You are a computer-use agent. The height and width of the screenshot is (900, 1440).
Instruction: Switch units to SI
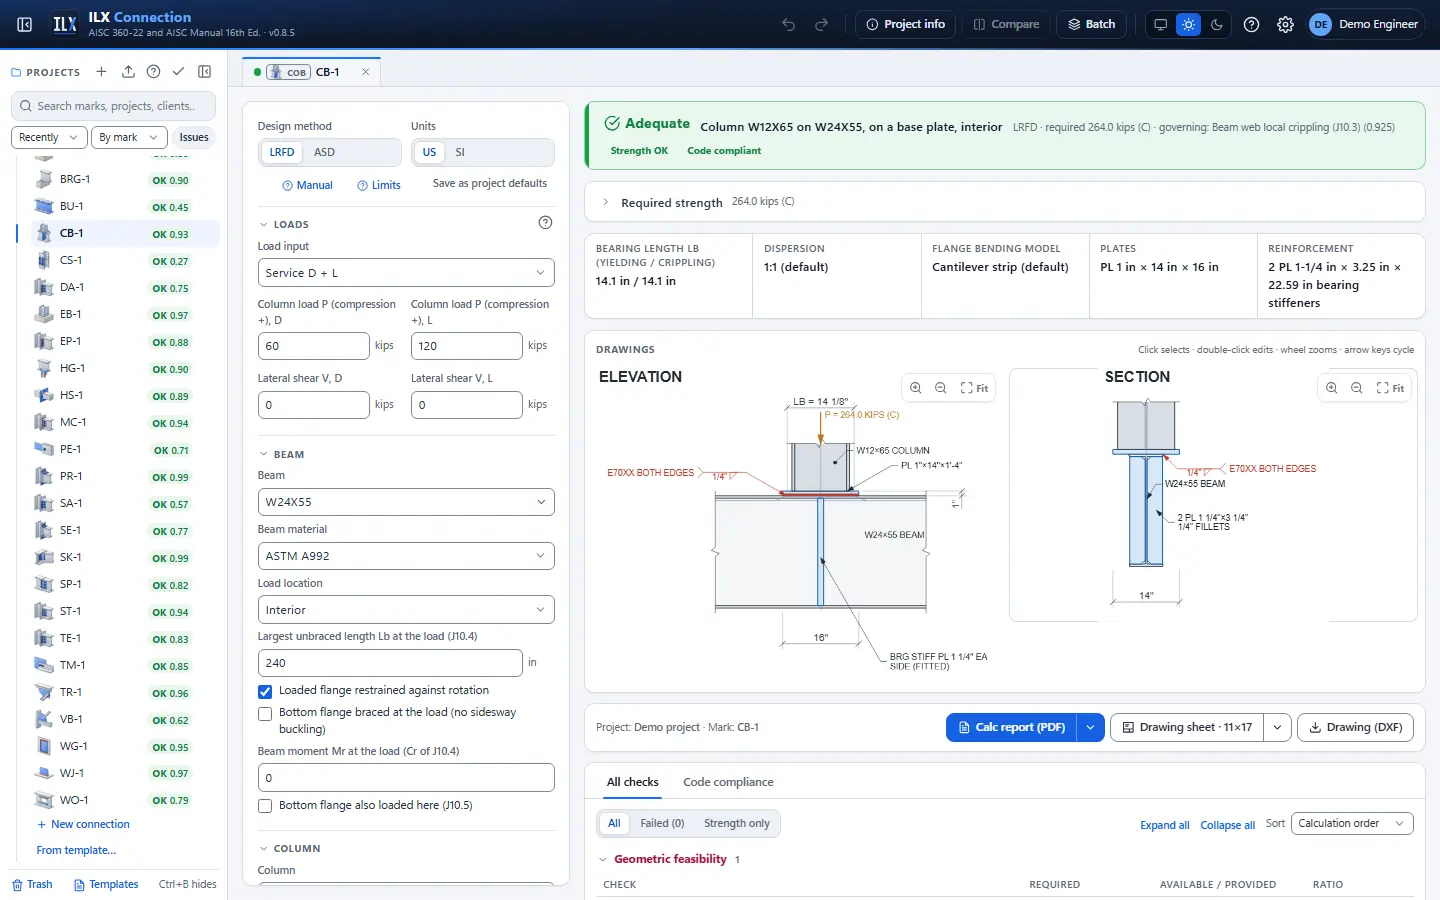coord(460,152)
